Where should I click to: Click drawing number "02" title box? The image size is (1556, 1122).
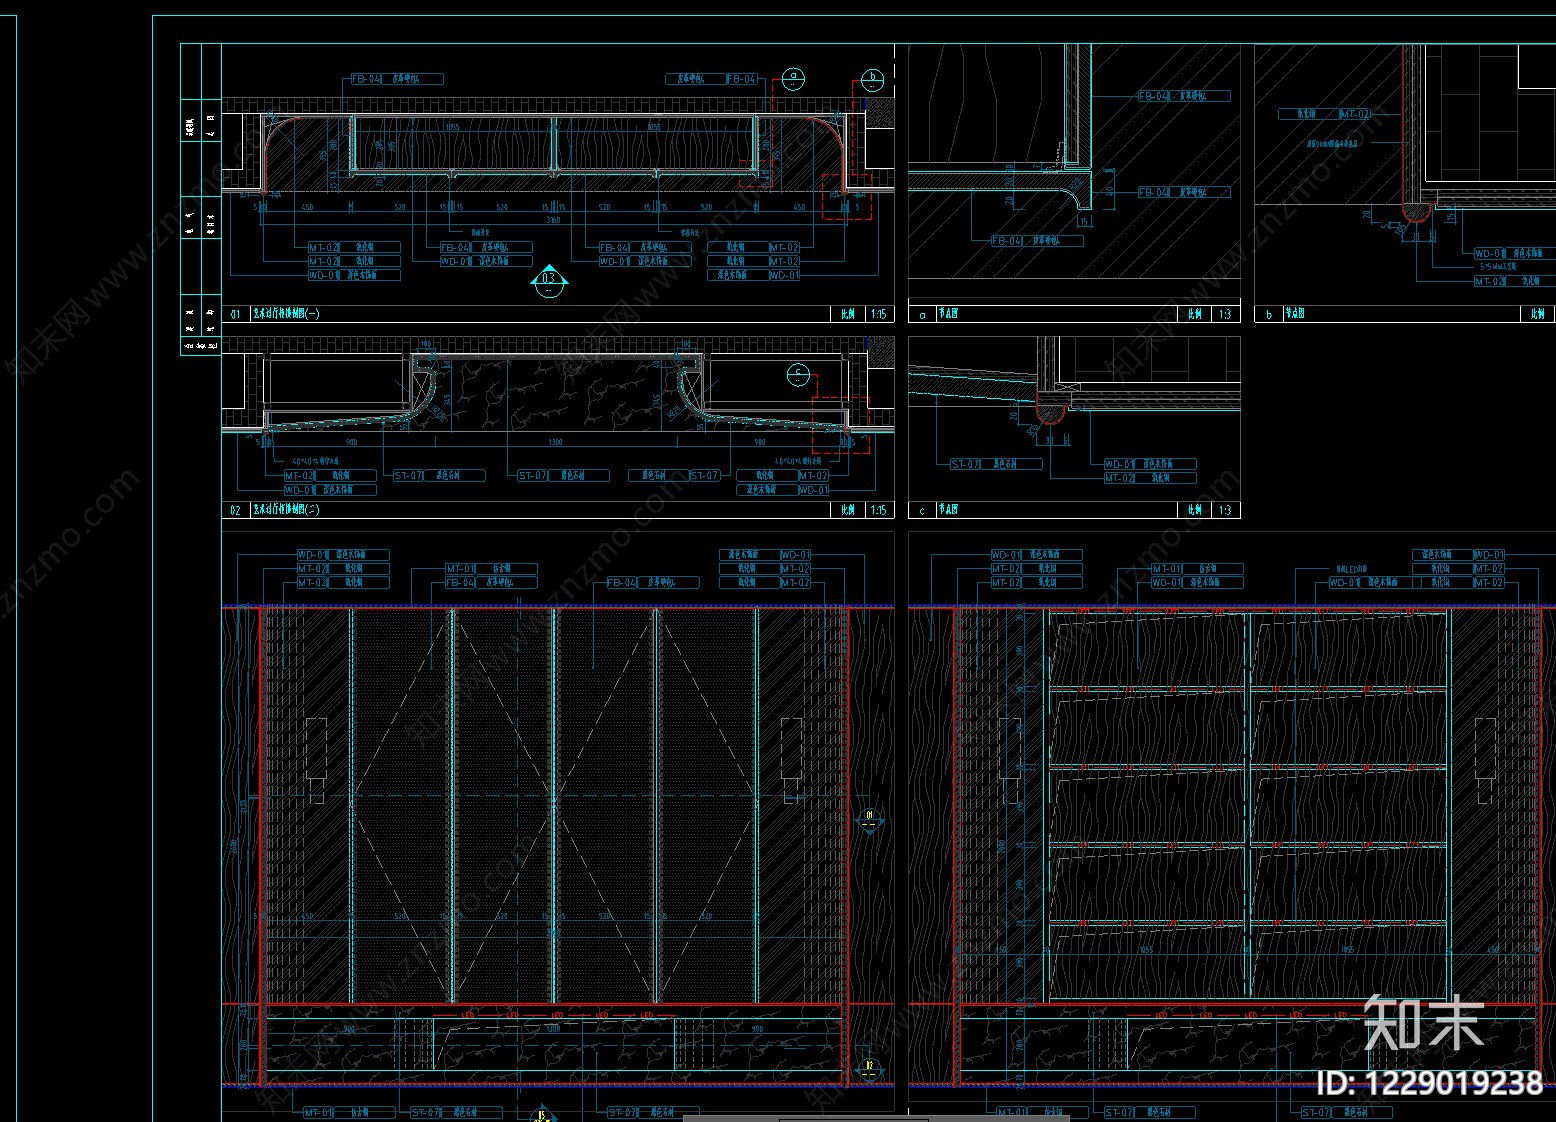[236, 510]
